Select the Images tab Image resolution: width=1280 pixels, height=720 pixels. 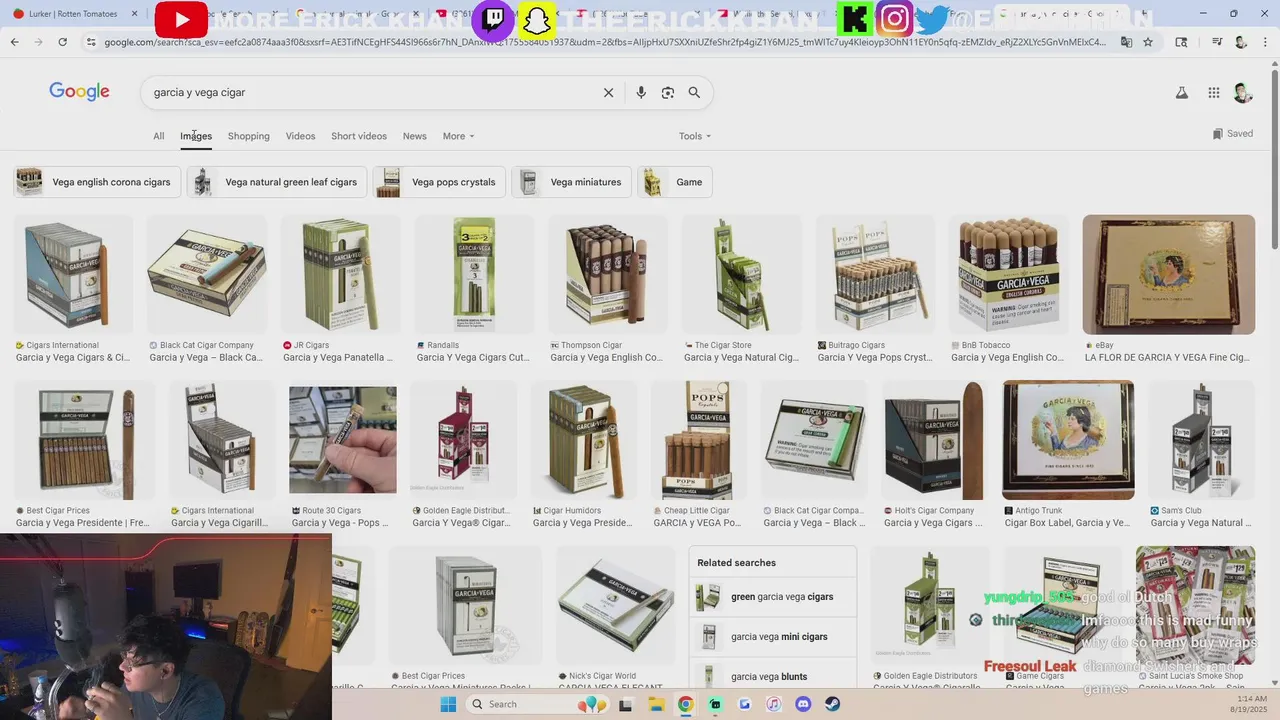click(x=196, y=136)
